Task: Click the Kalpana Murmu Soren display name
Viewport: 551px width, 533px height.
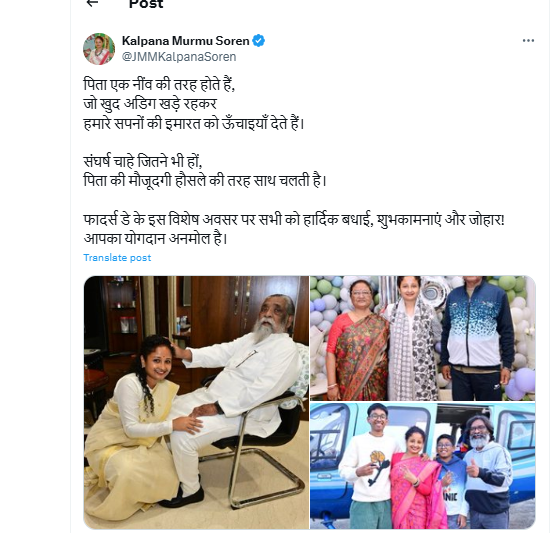Action: coord(186,41)
